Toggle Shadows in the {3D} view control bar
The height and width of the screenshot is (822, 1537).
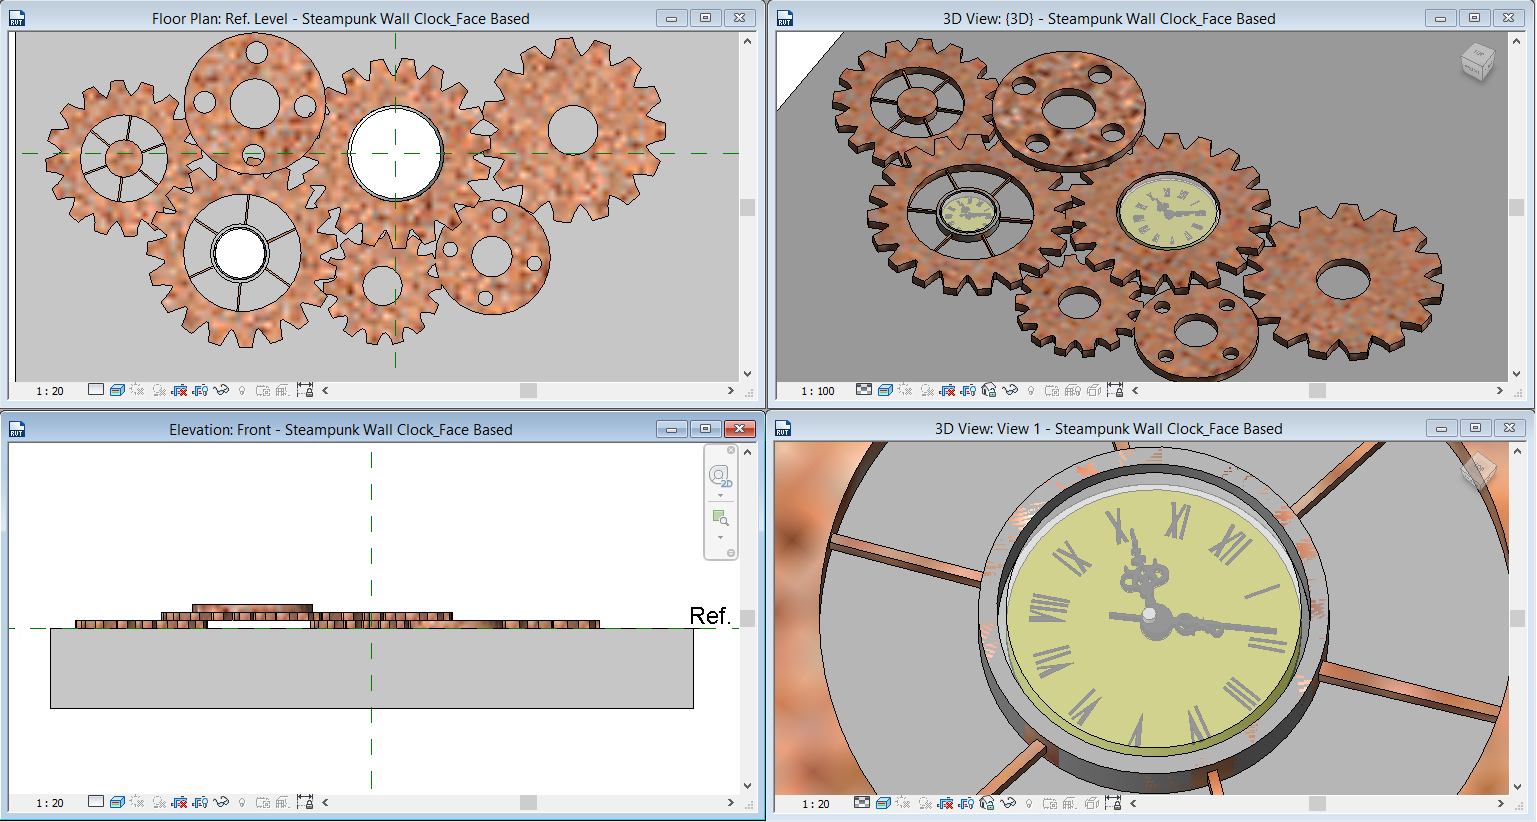pyautogui.click(x=927, y=391)
